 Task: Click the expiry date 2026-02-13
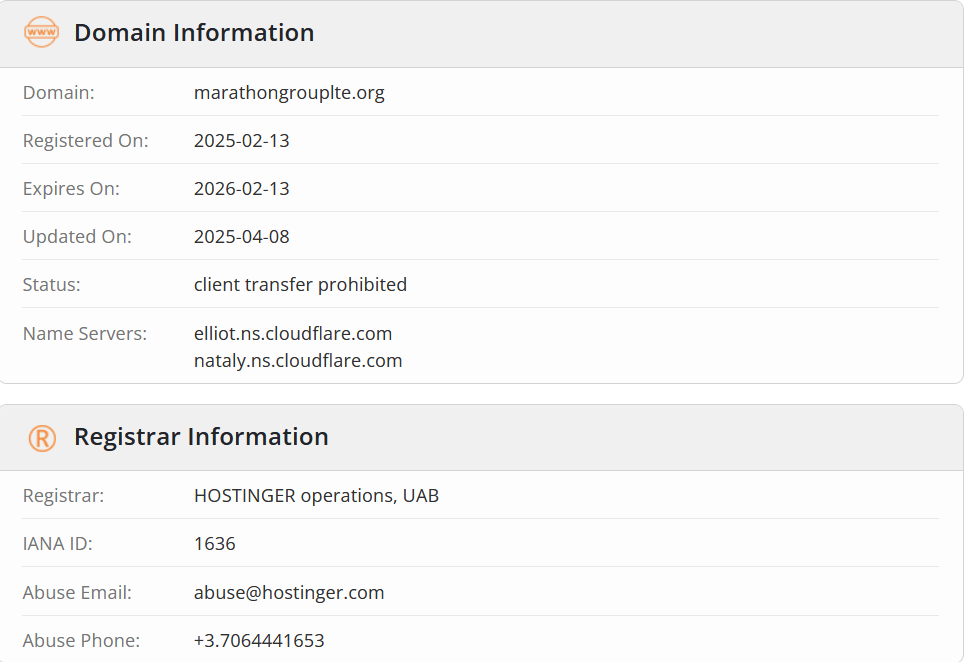coord(242,189)
